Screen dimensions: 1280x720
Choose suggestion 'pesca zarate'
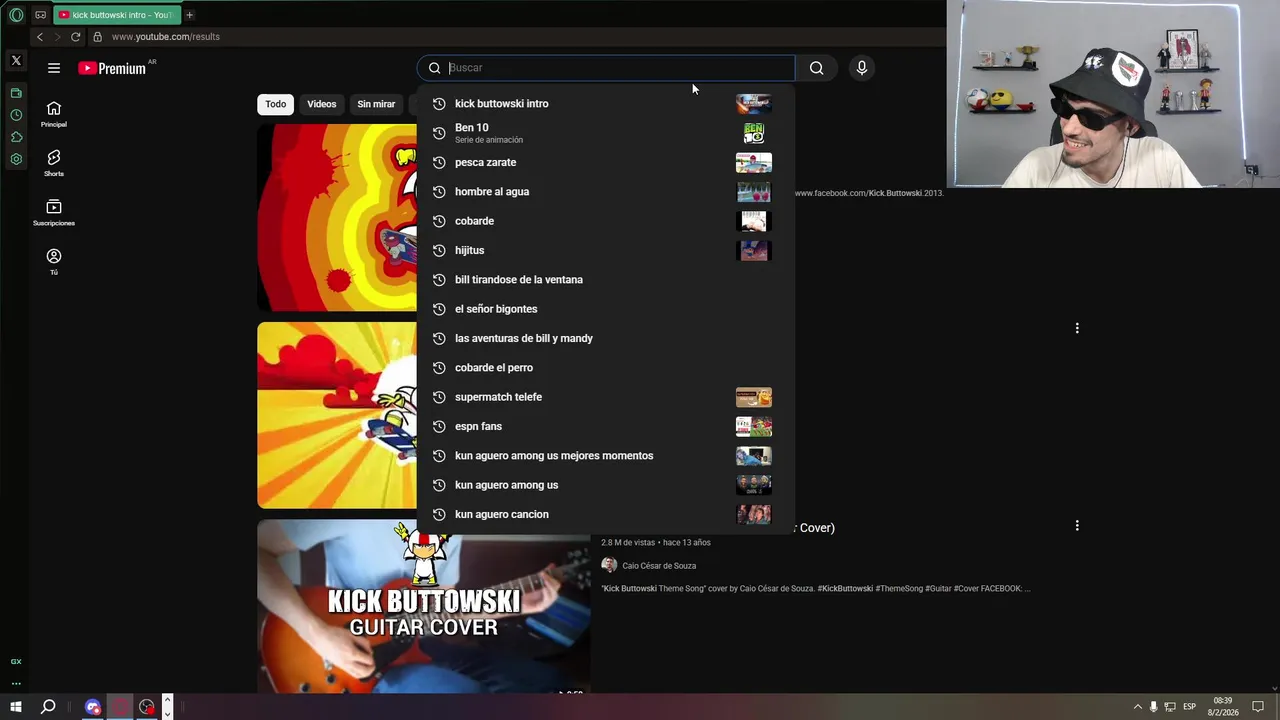[x=605, y=162]
